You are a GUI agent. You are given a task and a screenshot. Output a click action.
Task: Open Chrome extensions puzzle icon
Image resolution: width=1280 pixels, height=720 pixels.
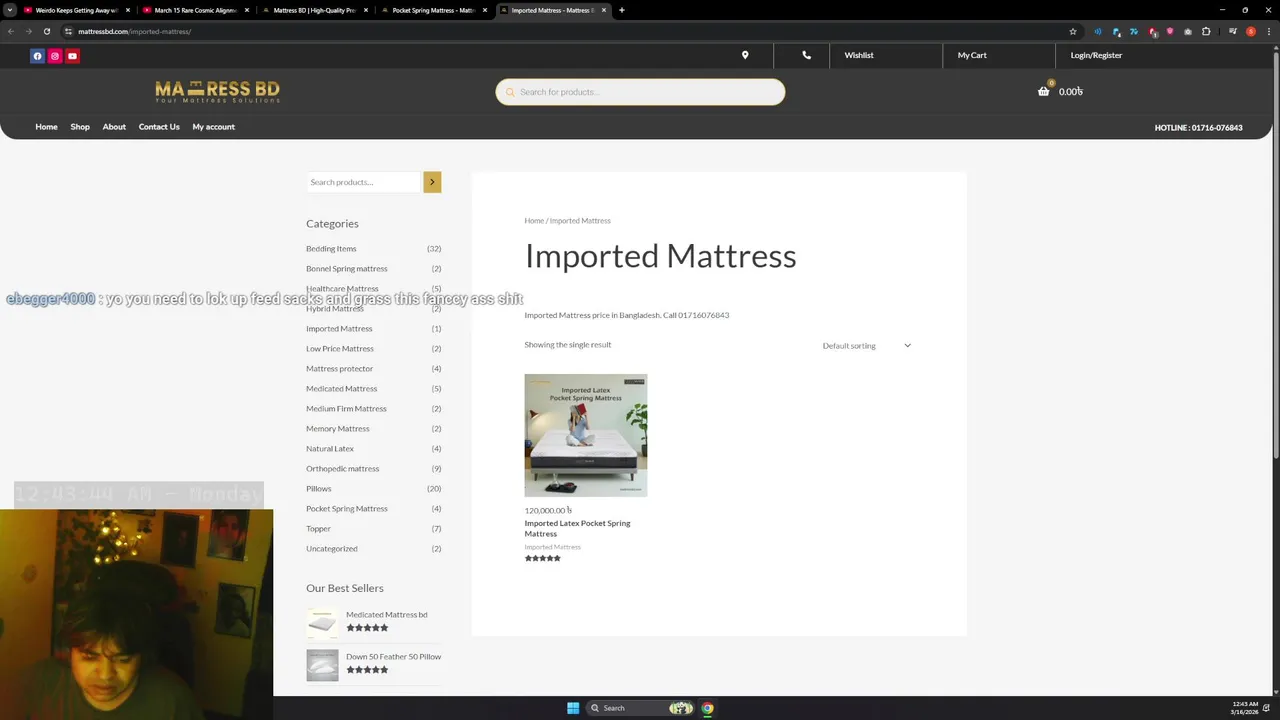[1206, 31]
